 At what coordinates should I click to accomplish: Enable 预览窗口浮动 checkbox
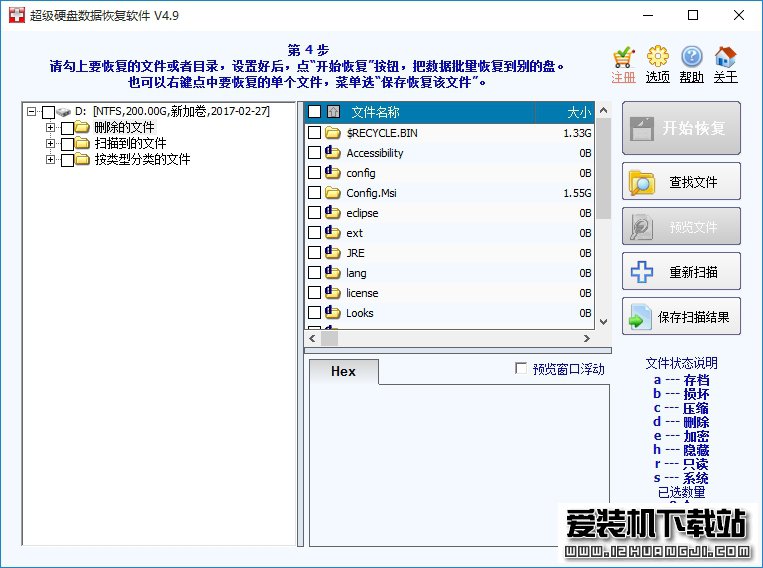click(x=521, y=368)
